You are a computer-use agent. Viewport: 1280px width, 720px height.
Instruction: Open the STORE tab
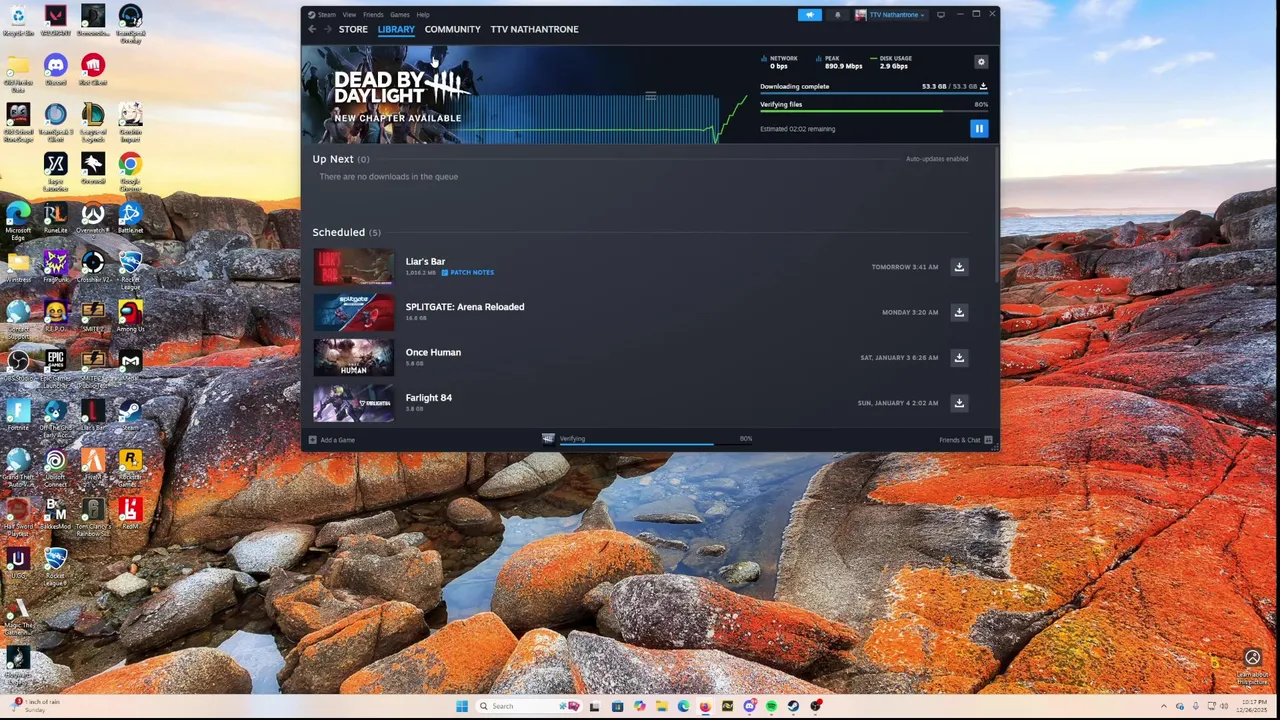353,29
